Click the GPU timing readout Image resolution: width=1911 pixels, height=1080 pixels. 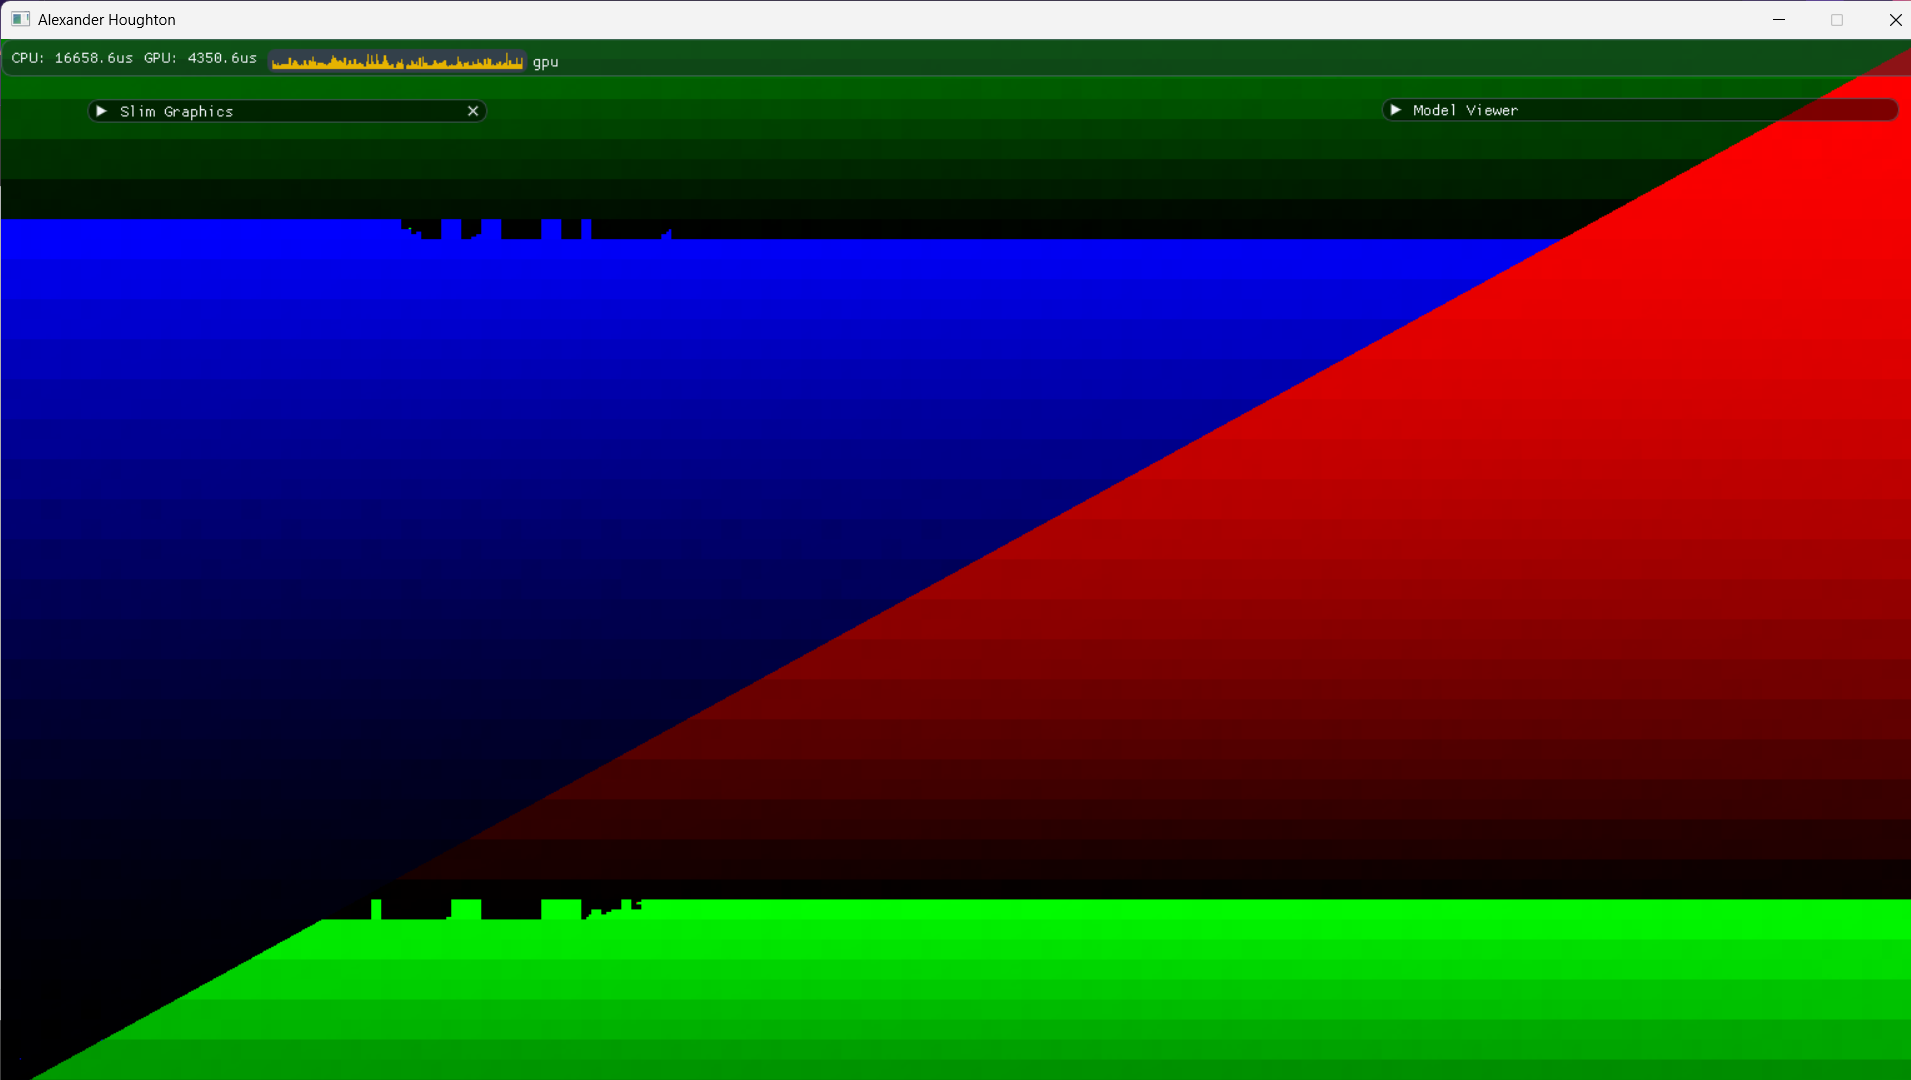[x=200, y=58]
